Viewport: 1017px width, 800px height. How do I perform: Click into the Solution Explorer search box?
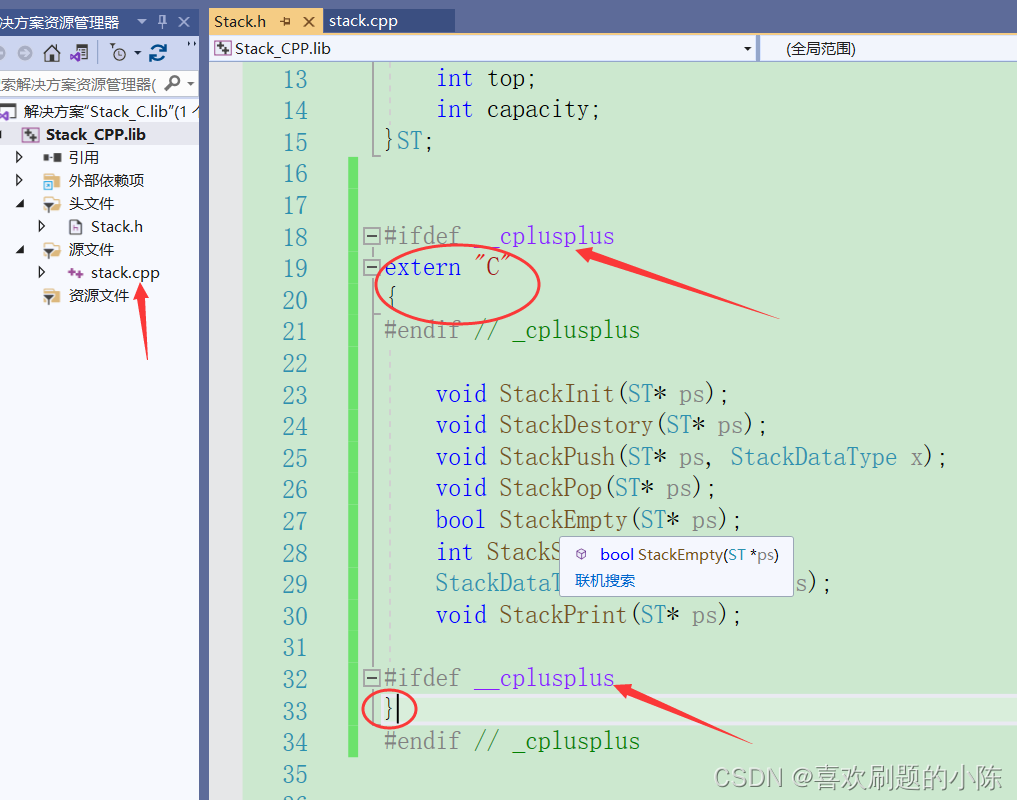click(79, 84)
